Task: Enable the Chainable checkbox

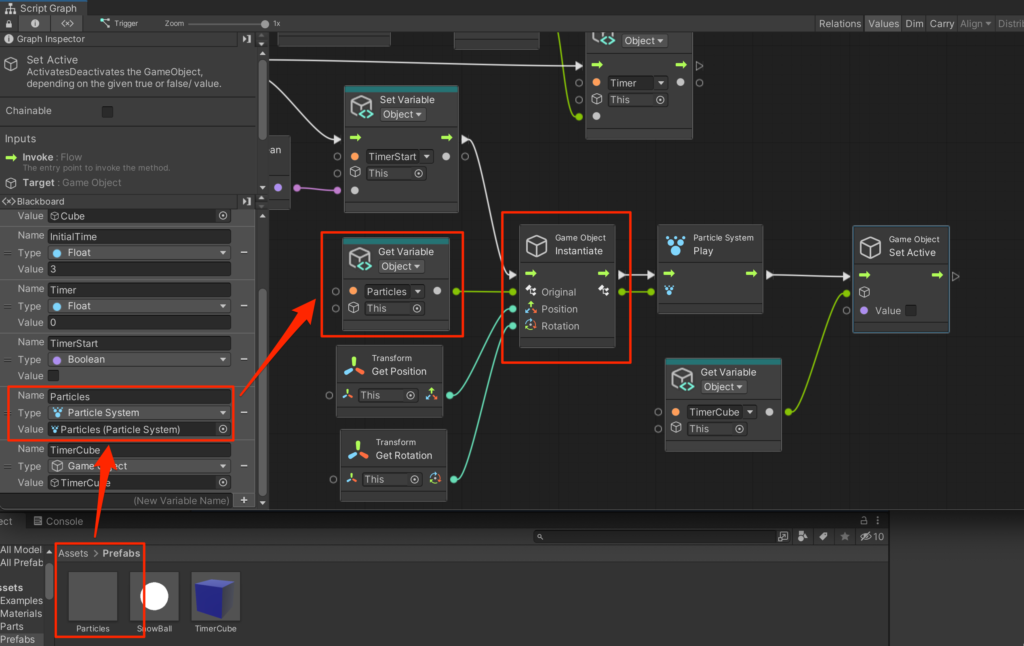Action: tap(107, 113)
